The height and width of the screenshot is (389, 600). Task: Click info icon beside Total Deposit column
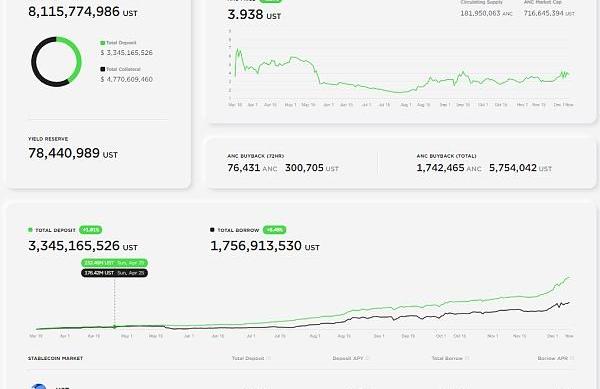tap(269, 358)
